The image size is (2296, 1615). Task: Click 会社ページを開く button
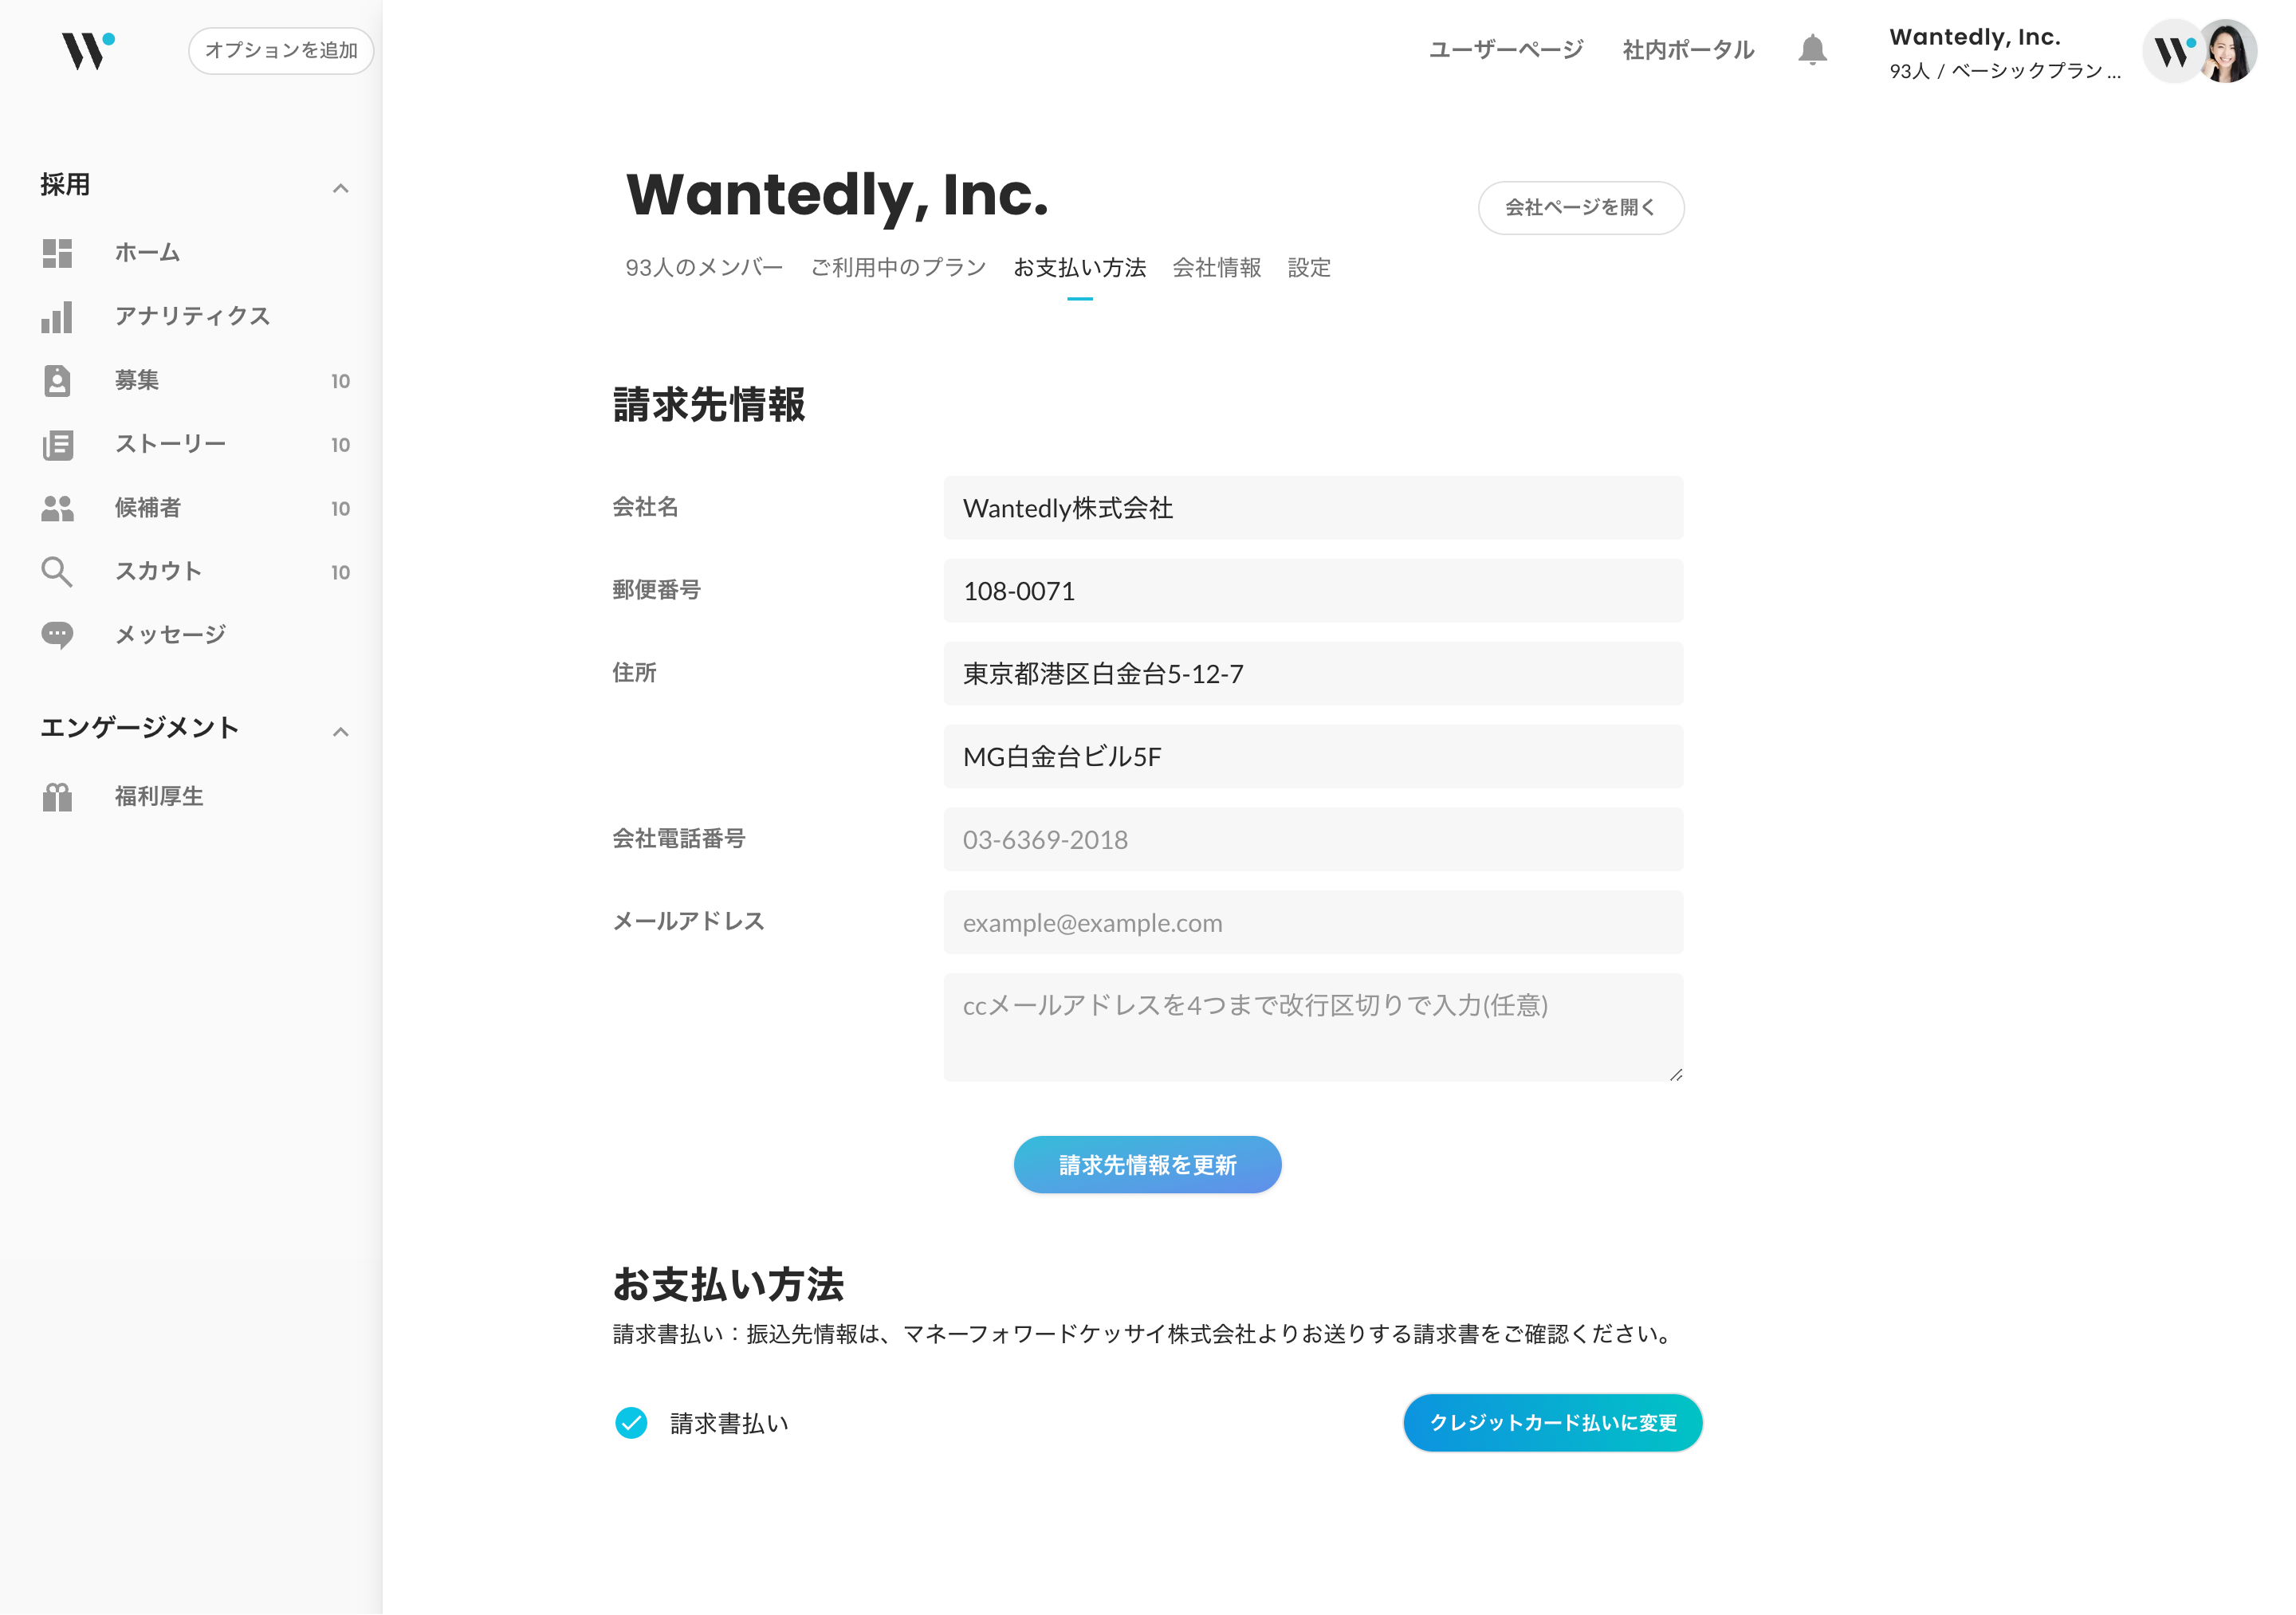(1581, 207)
